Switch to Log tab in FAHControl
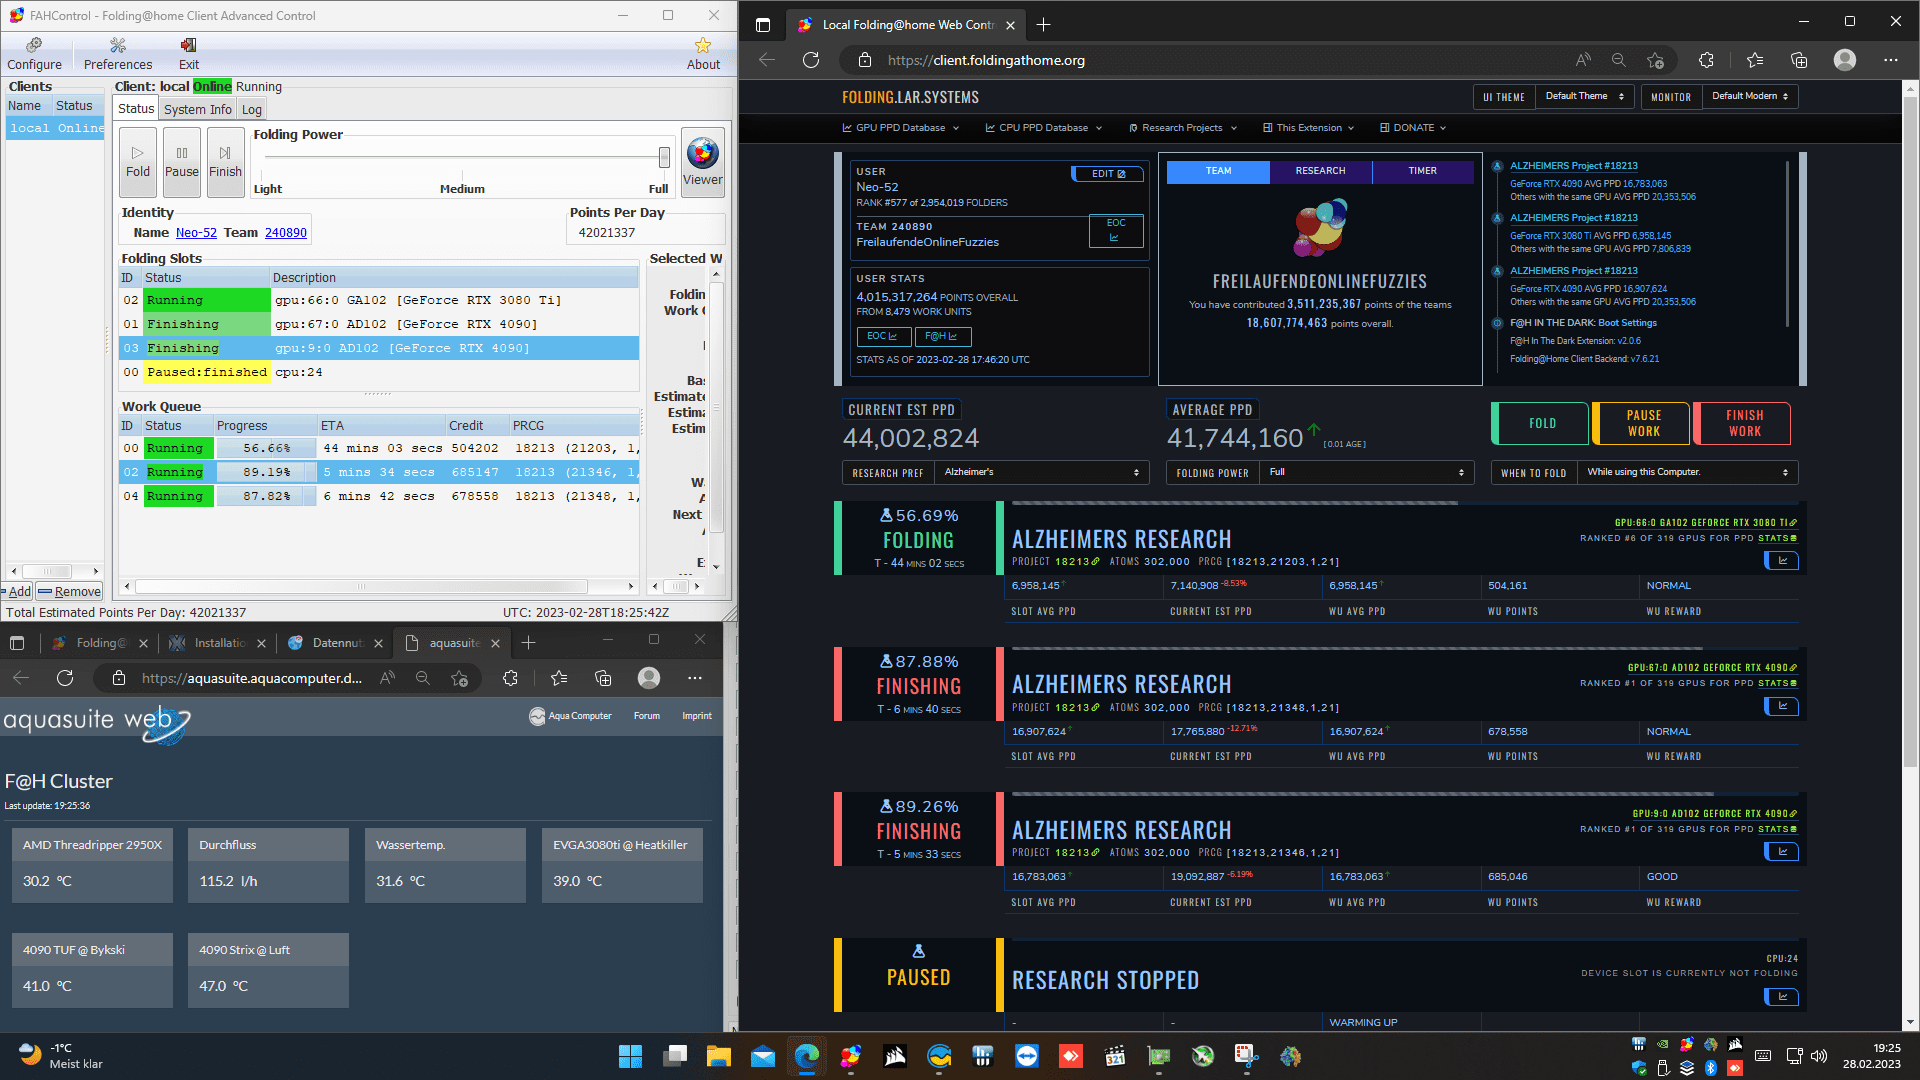1920x1080 pixels. click(x=252, y=110)
